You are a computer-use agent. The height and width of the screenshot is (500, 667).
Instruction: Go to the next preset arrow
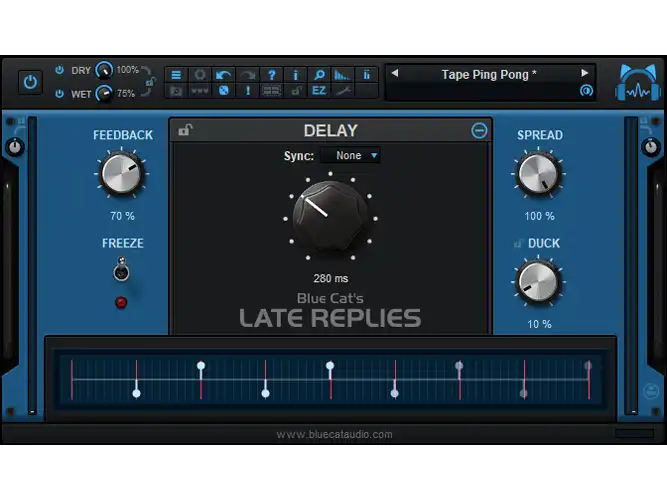pos(585,73)
